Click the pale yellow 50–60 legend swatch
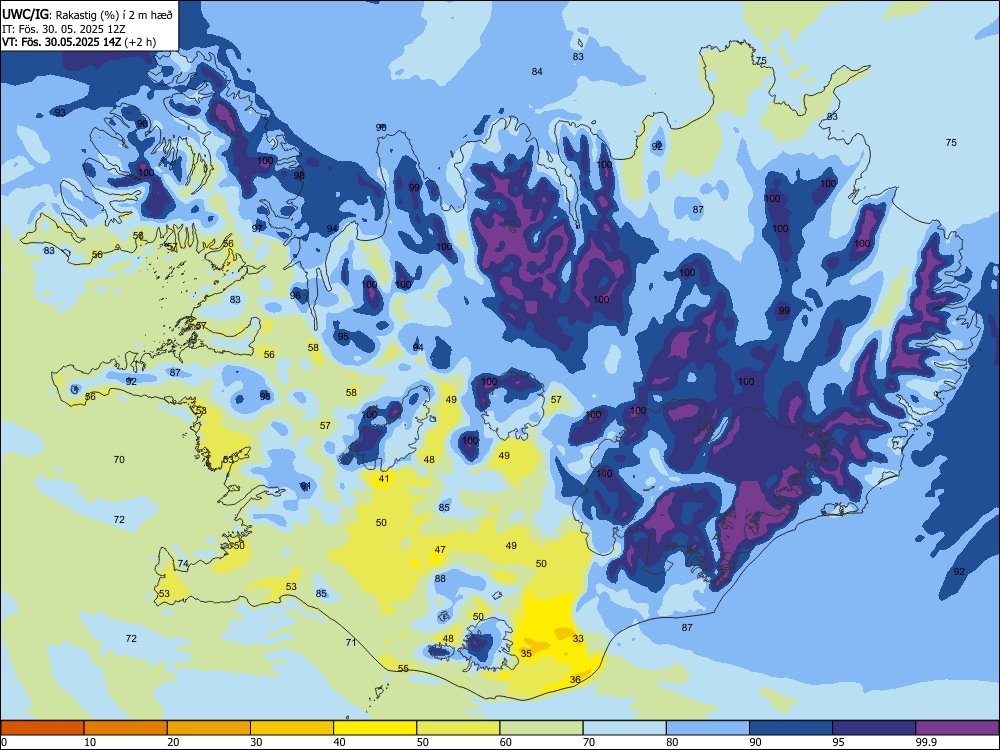Viewport: 1000px width, 750px height. [458, 728]
